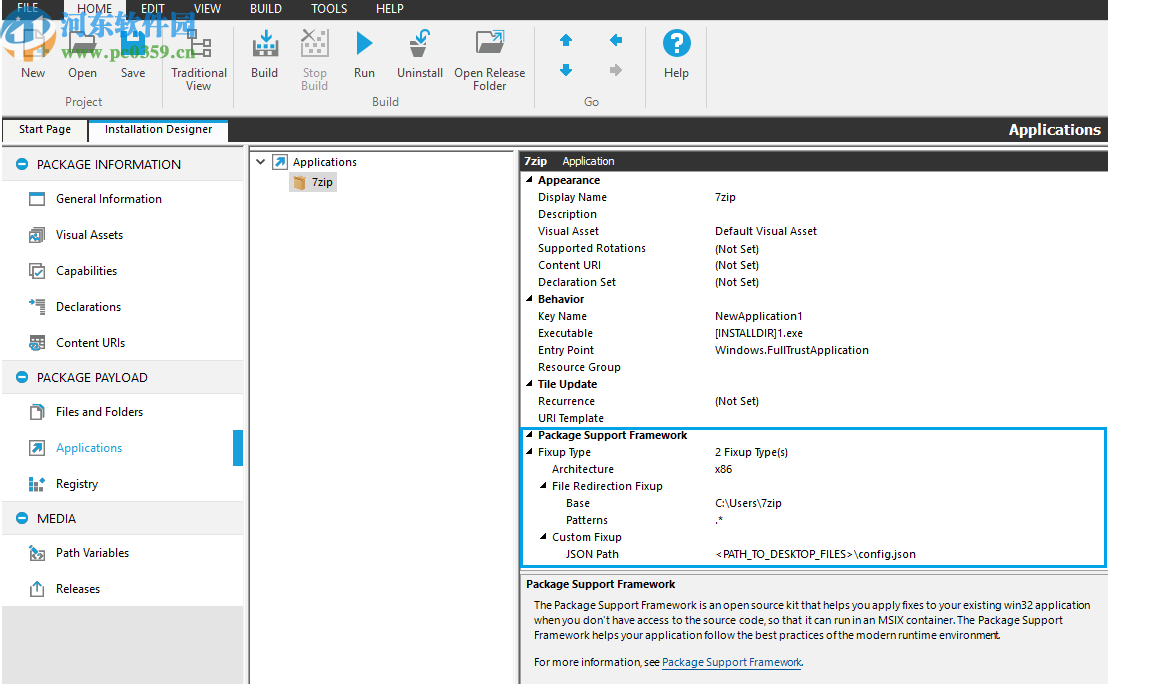The height and width of the screenshot is (684, 1150).
Task: Collapse the Appearance property group
Action: point(528,179)
